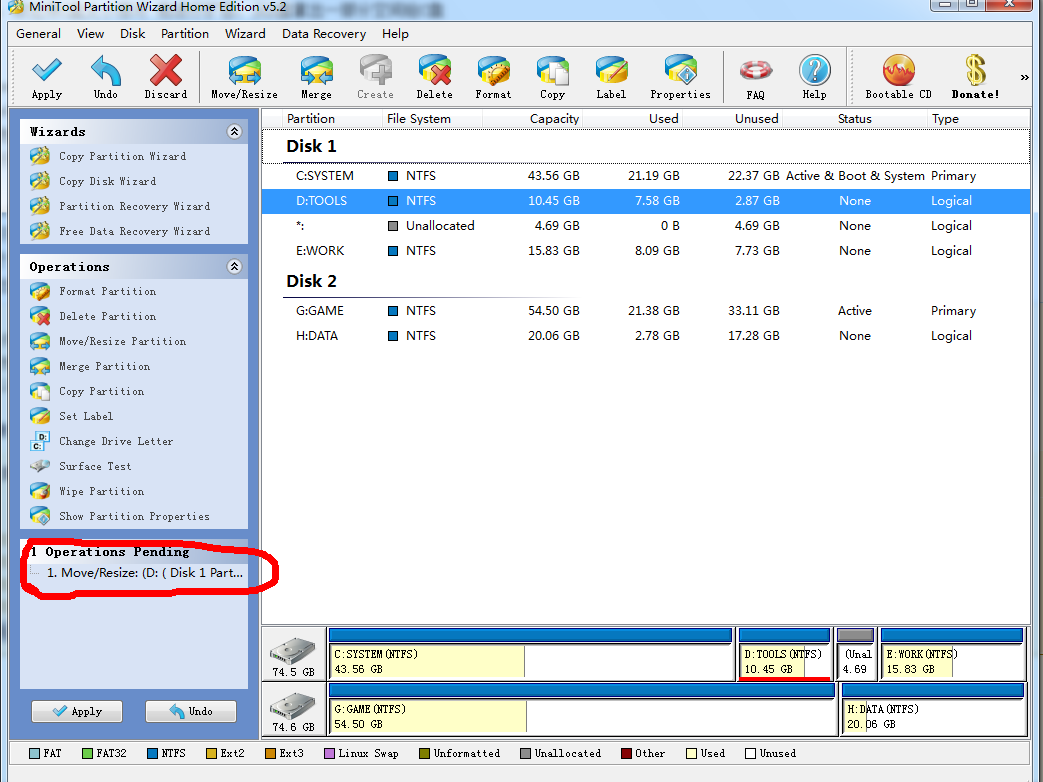Select H:DATA block in disk map
1043x782 pixels.
(x=933, y=710)
